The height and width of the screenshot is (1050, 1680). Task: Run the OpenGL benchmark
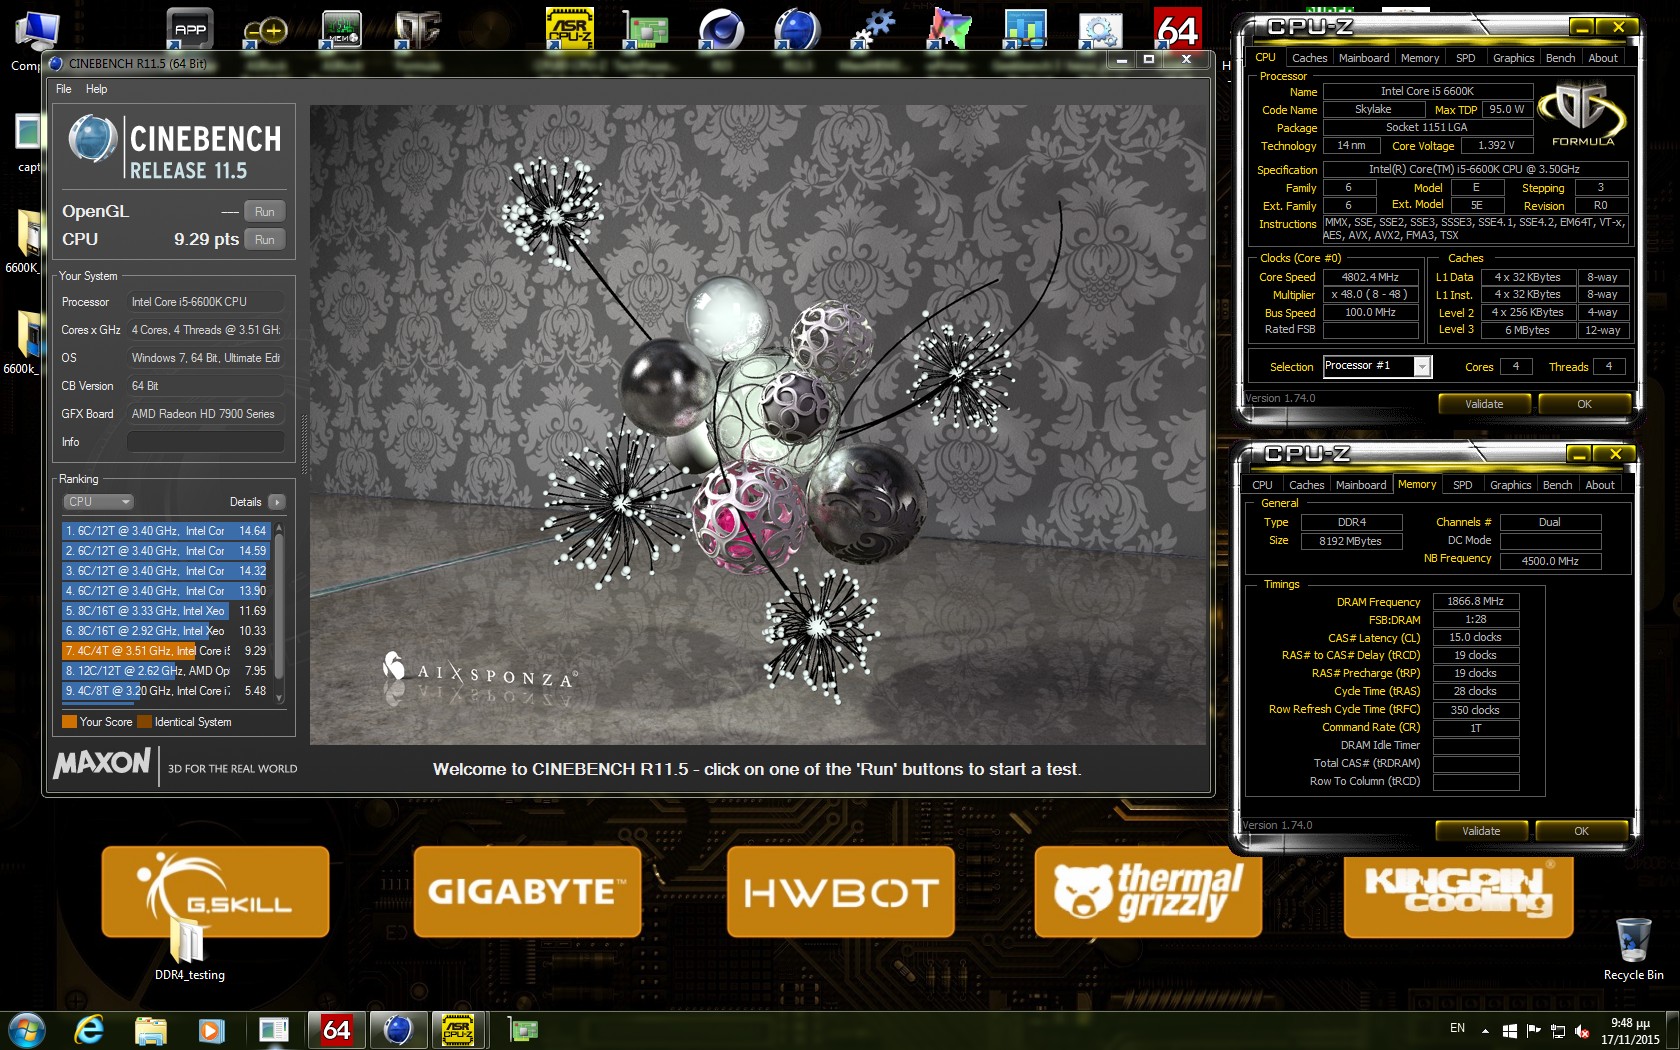tap(264, 212)
